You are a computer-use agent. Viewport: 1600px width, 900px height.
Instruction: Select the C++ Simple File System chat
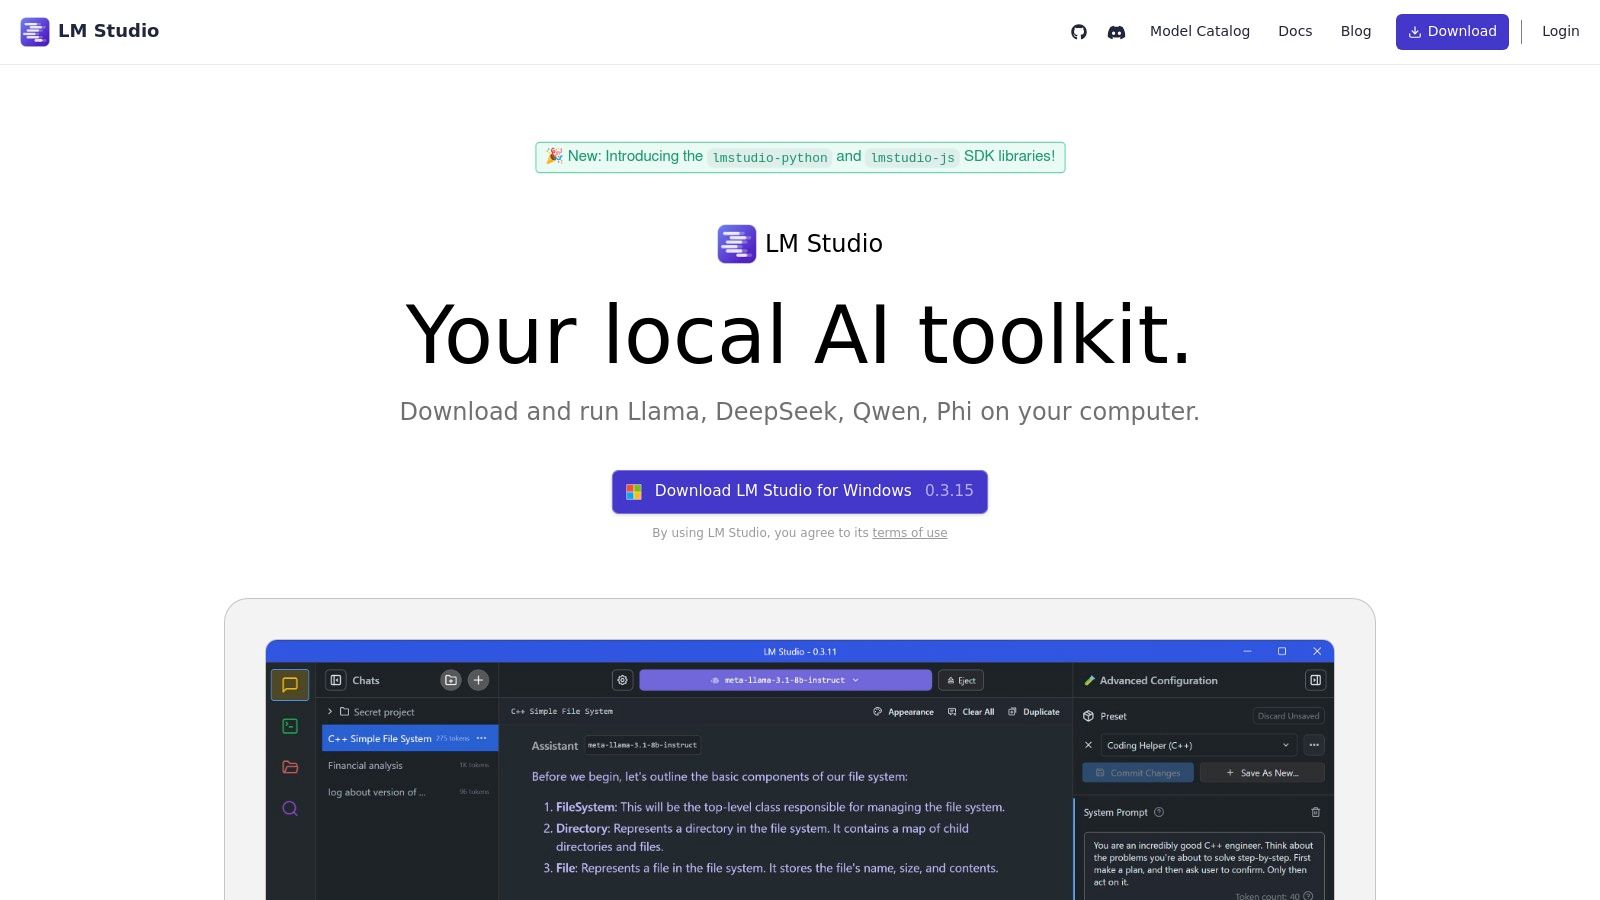[409, 739]
